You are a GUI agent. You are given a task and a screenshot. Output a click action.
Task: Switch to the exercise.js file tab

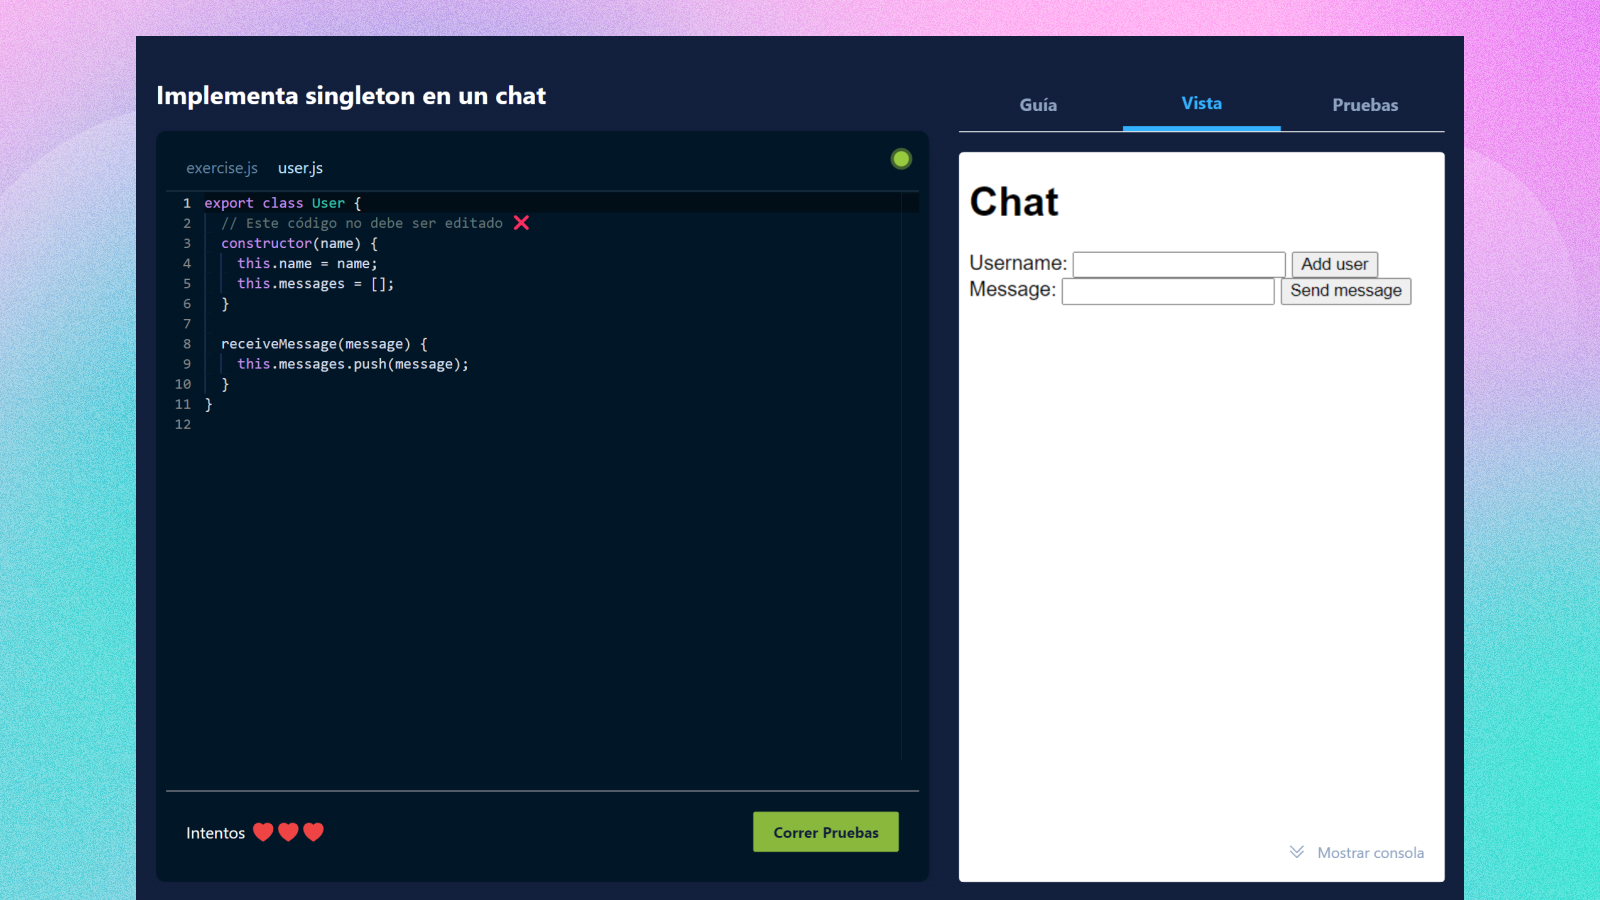click(x=222, y=168)
